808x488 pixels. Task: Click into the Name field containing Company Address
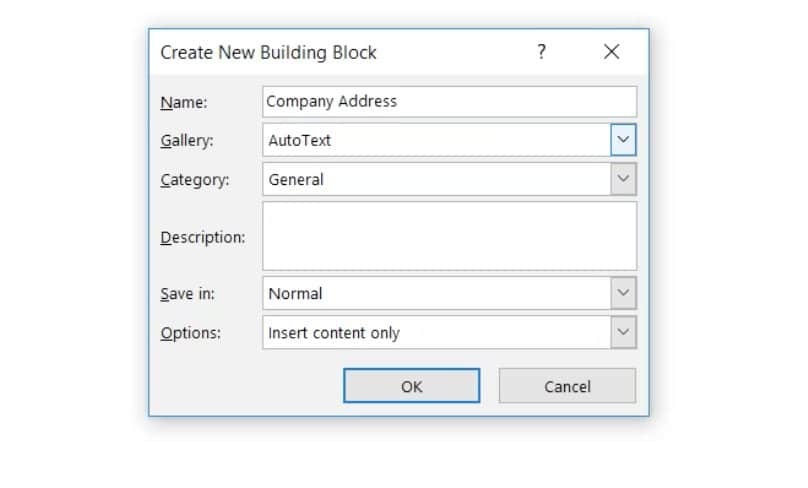(x=449, y=101)
